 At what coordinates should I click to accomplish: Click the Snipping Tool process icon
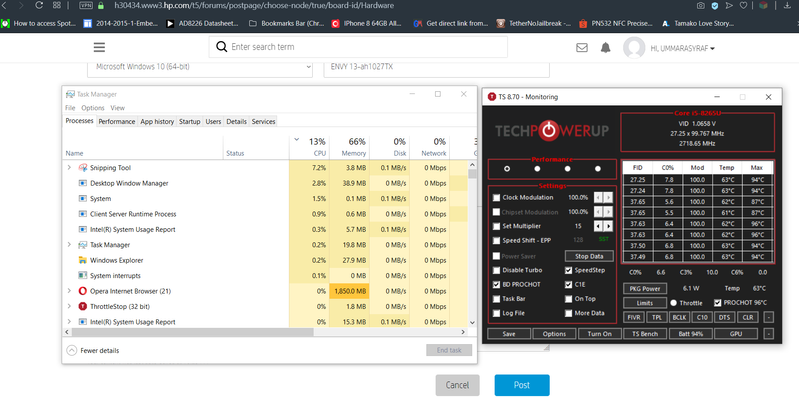[82, 168]
